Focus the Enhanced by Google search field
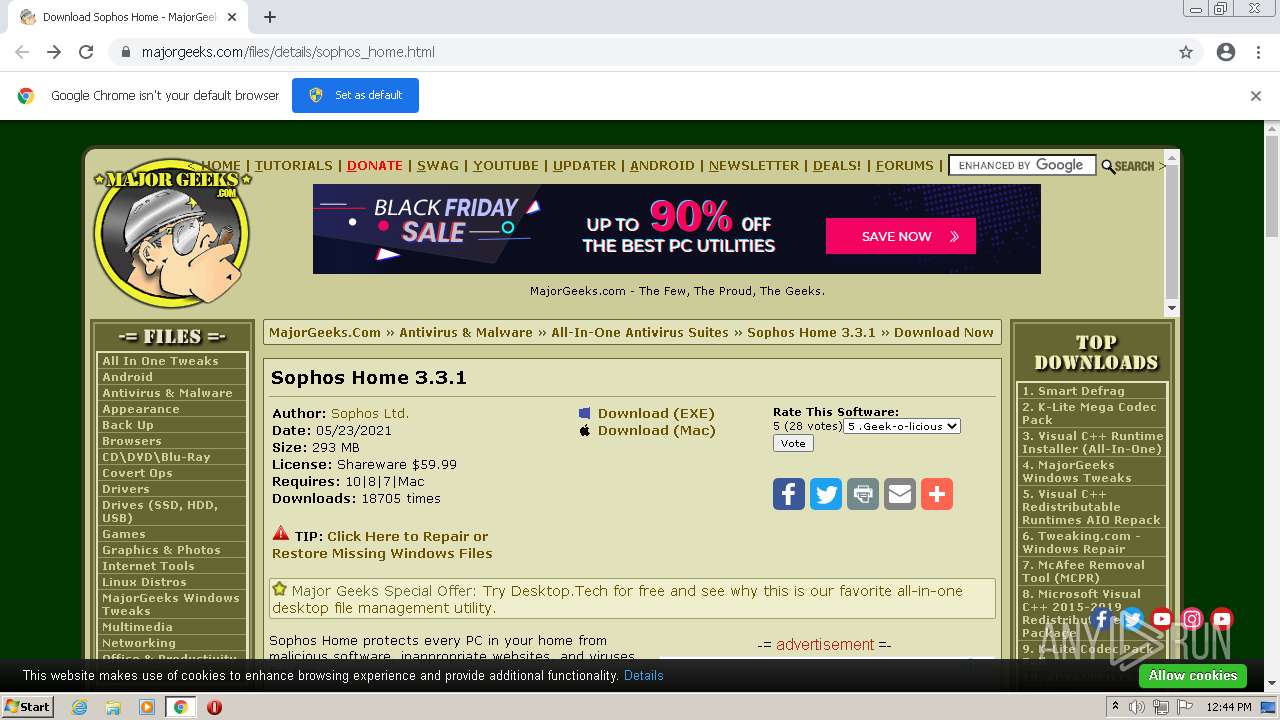Image resolution: width=1280 pixels, height=720 pixels. click(x=1021, y=166)
